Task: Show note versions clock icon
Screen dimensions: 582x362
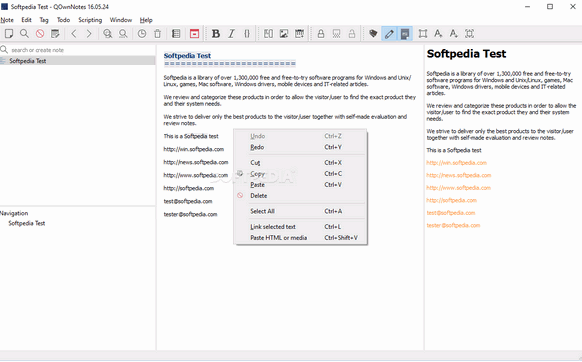Action: (x=142, y=34)
